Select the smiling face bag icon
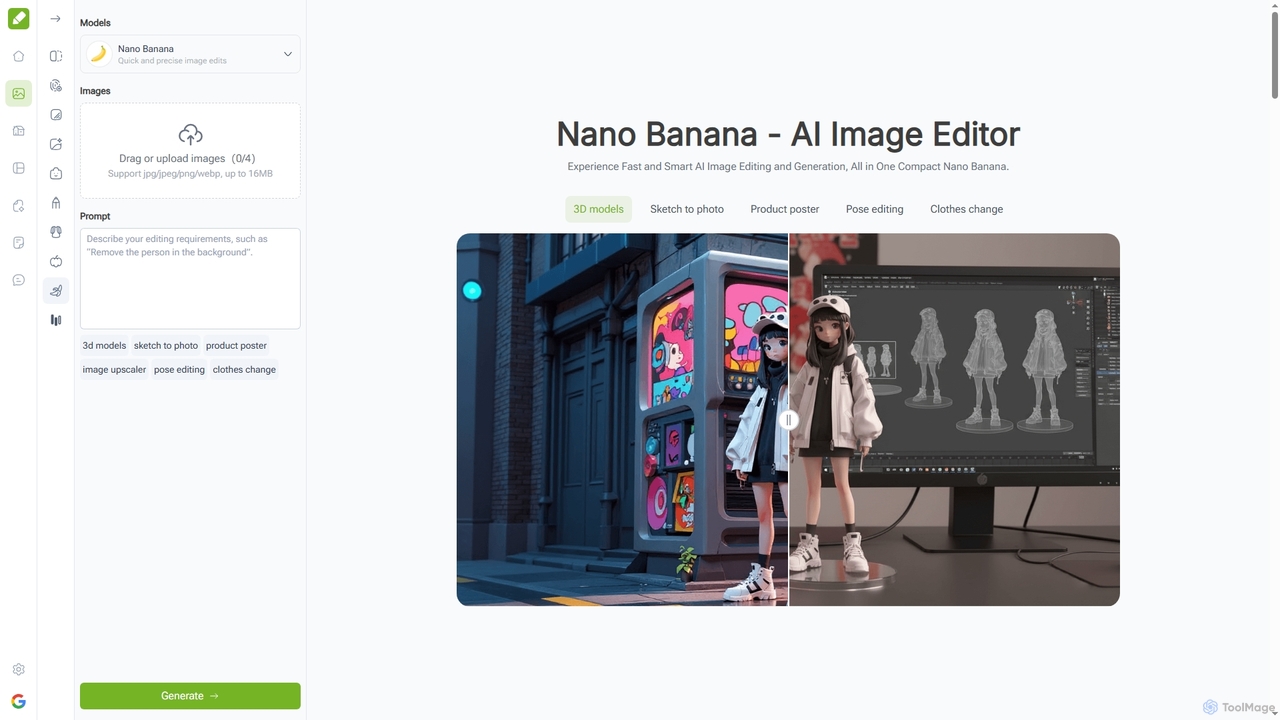 tap(56, 173)
